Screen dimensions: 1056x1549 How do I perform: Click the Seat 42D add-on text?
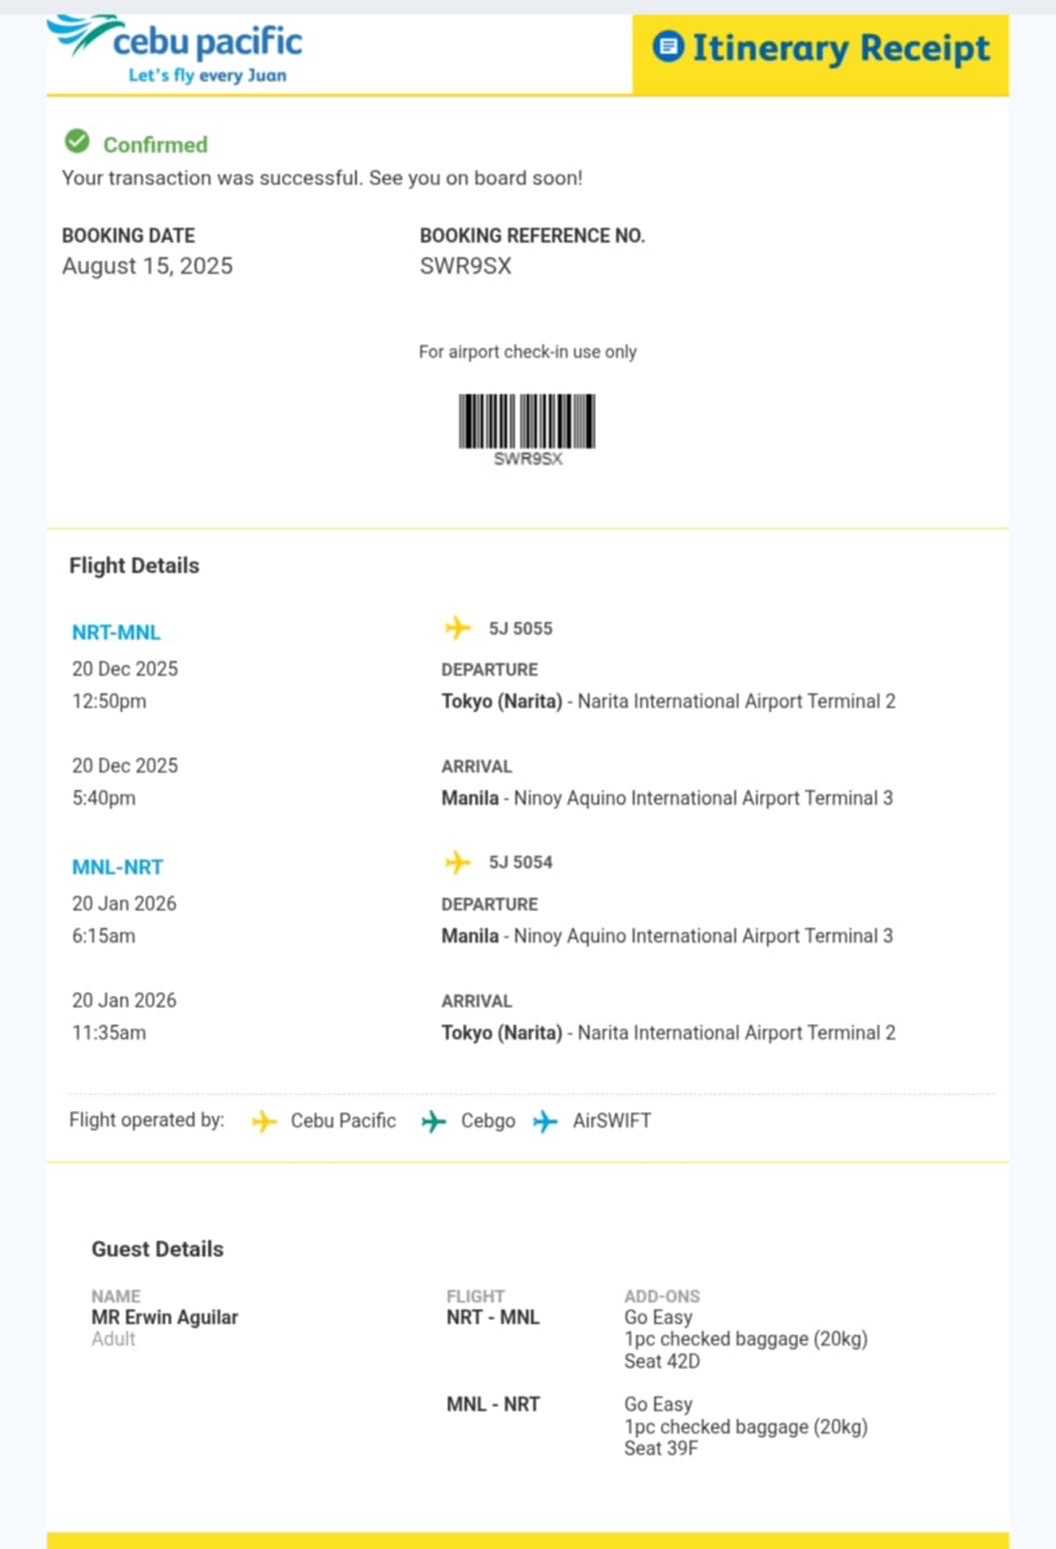coord(662,1361)
